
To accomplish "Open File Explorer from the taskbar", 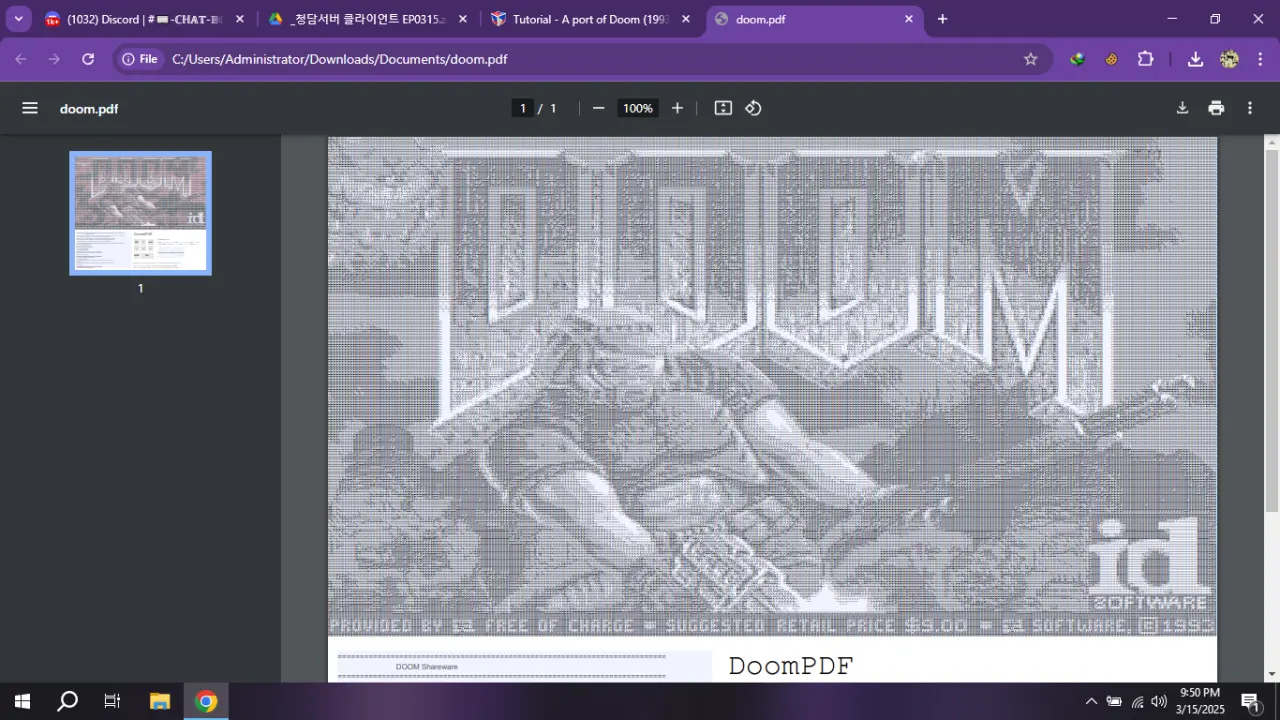I will (x=160, y=701).
